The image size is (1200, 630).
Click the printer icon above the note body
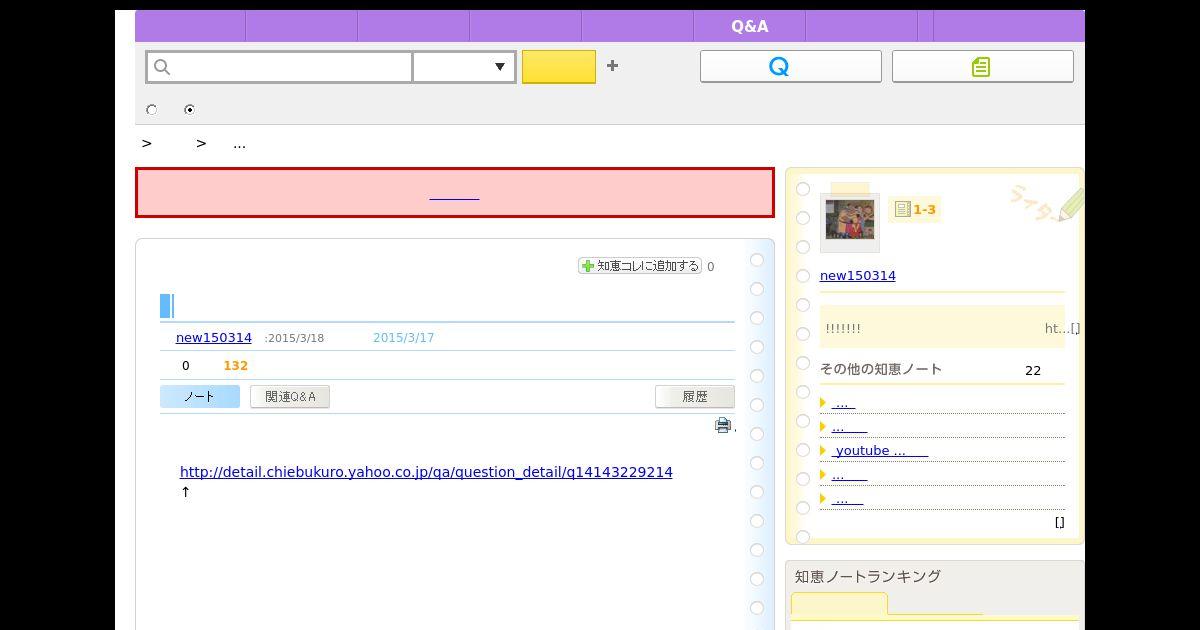click(723, 425)
